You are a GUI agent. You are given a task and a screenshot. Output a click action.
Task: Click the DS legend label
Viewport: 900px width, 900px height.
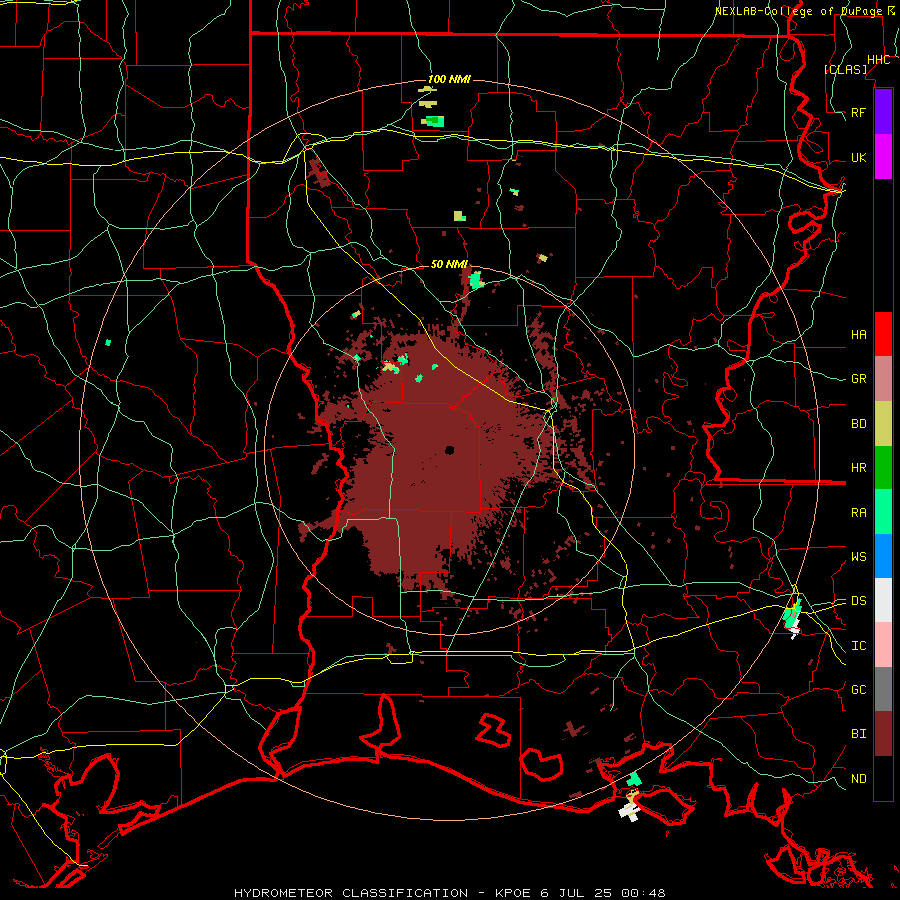tap(858, 601)
